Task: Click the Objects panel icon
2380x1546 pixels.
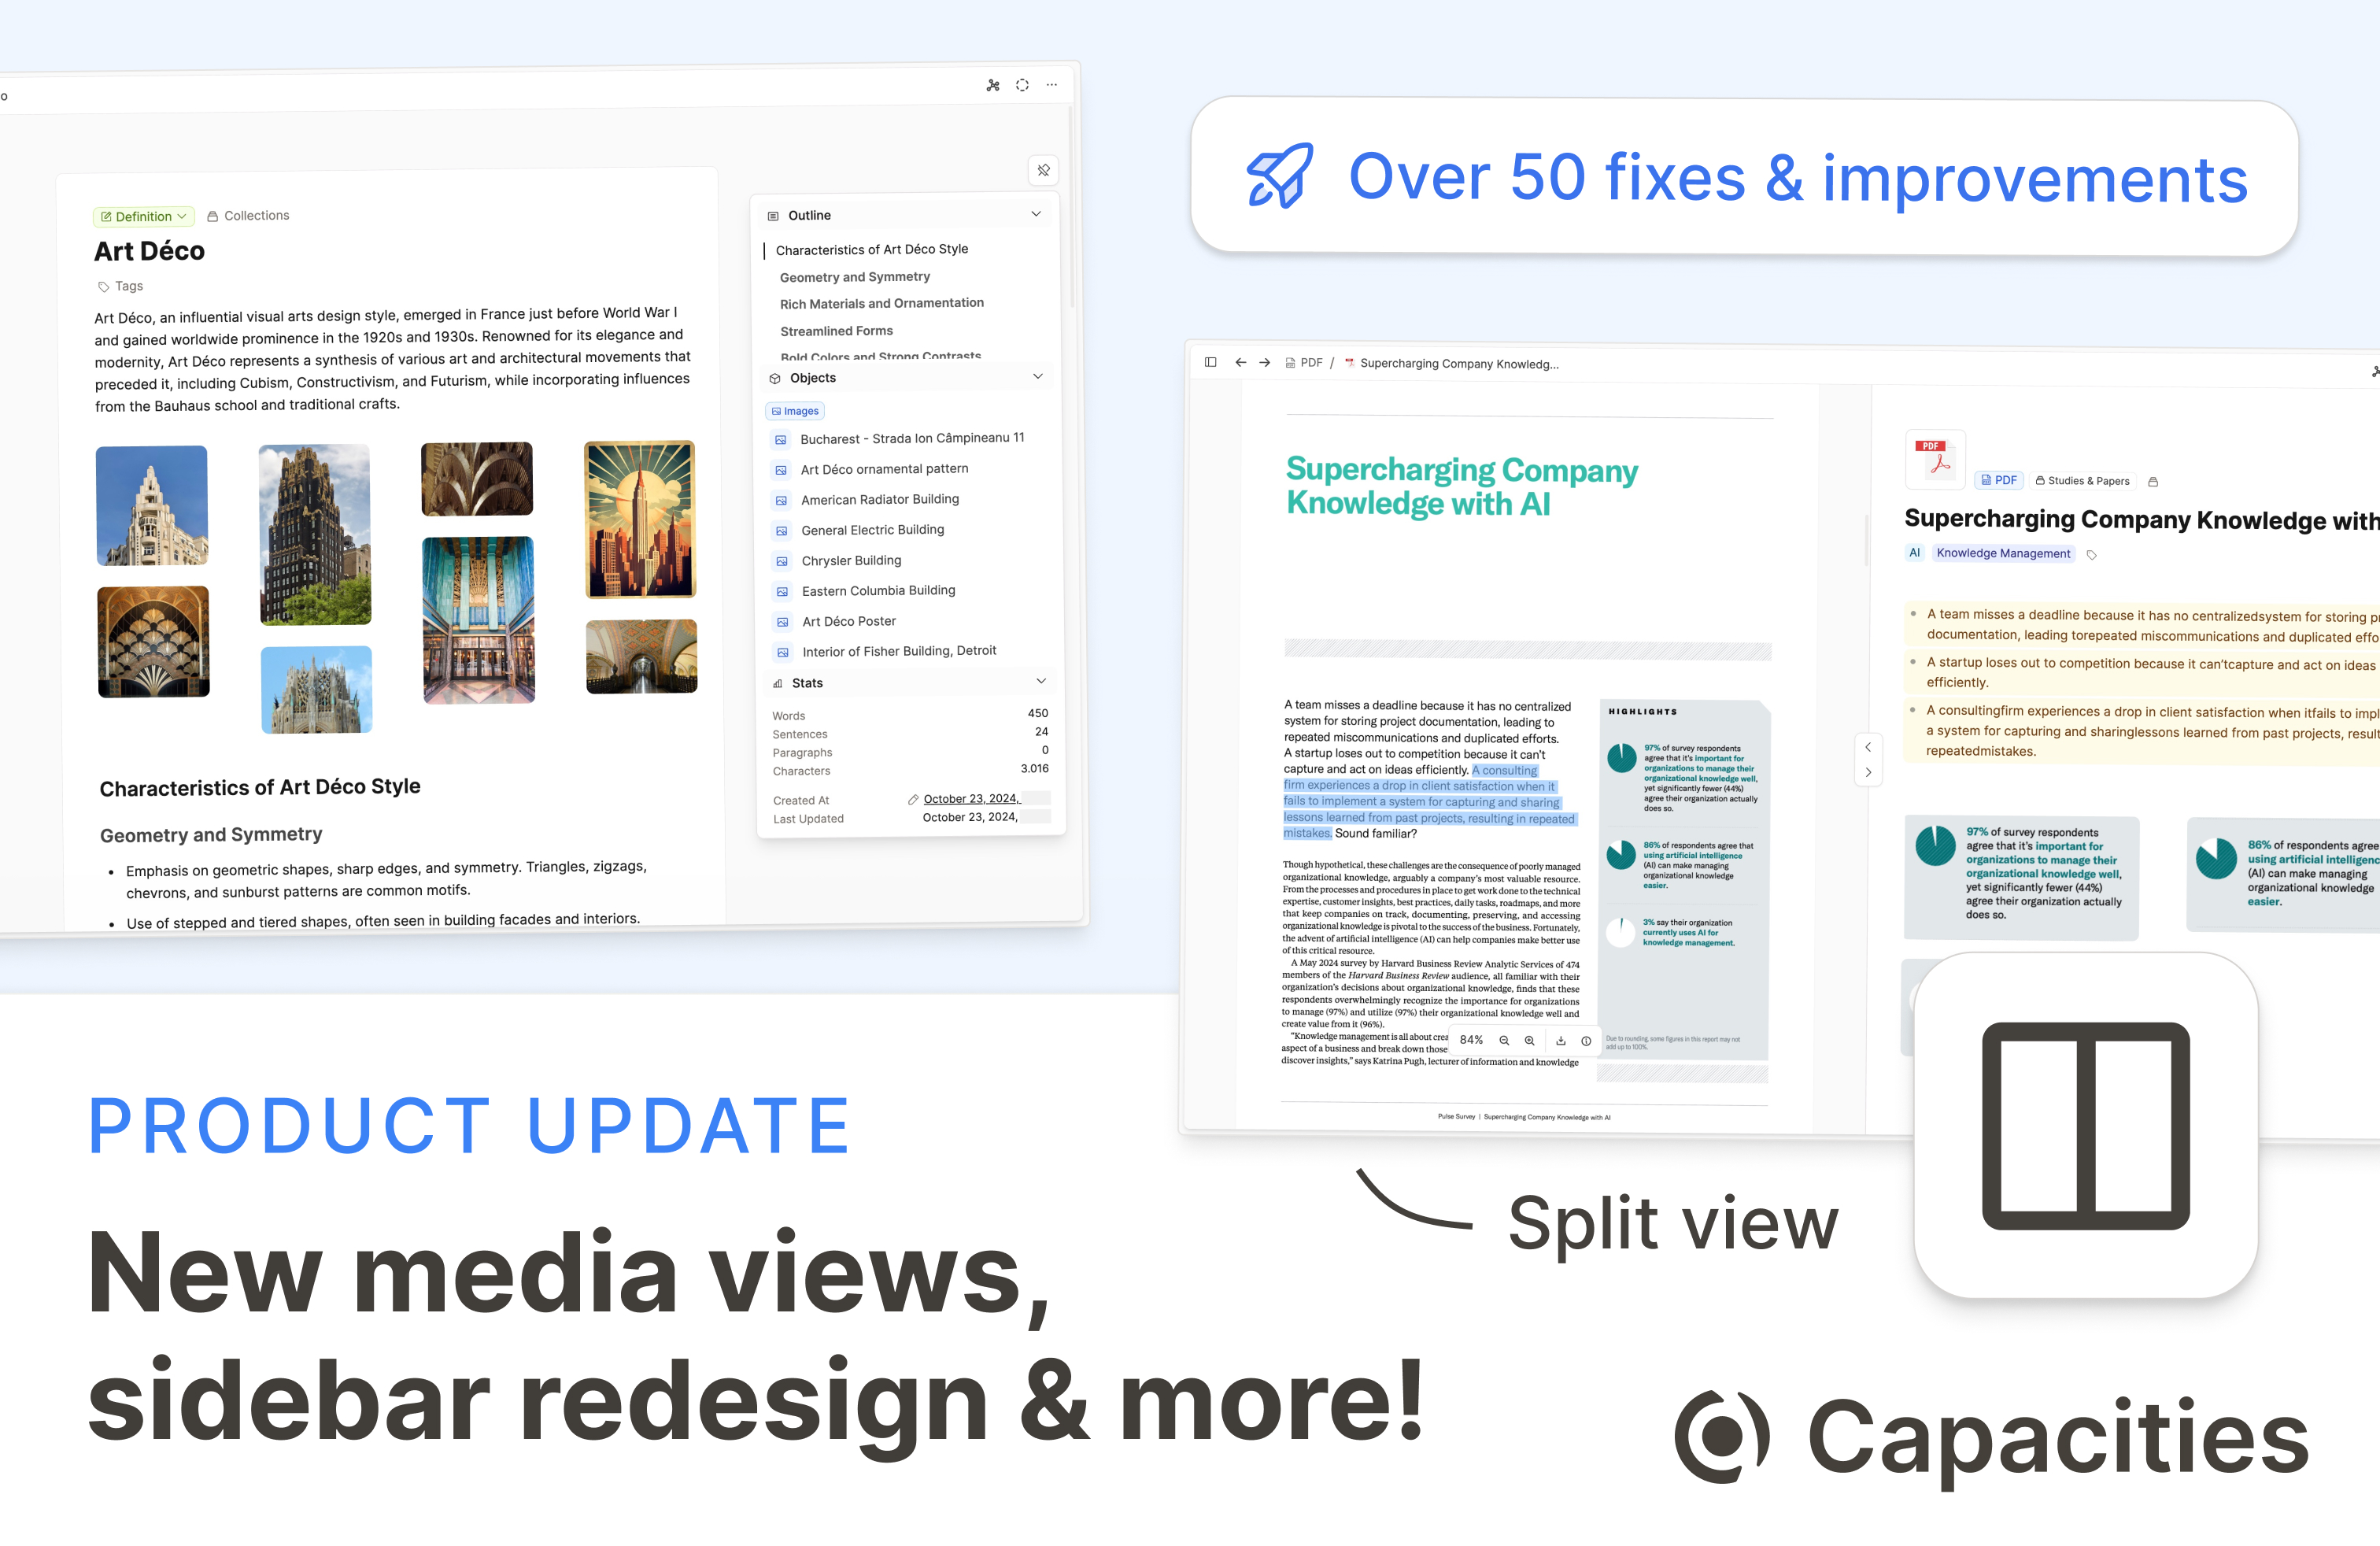Action: 777,379
